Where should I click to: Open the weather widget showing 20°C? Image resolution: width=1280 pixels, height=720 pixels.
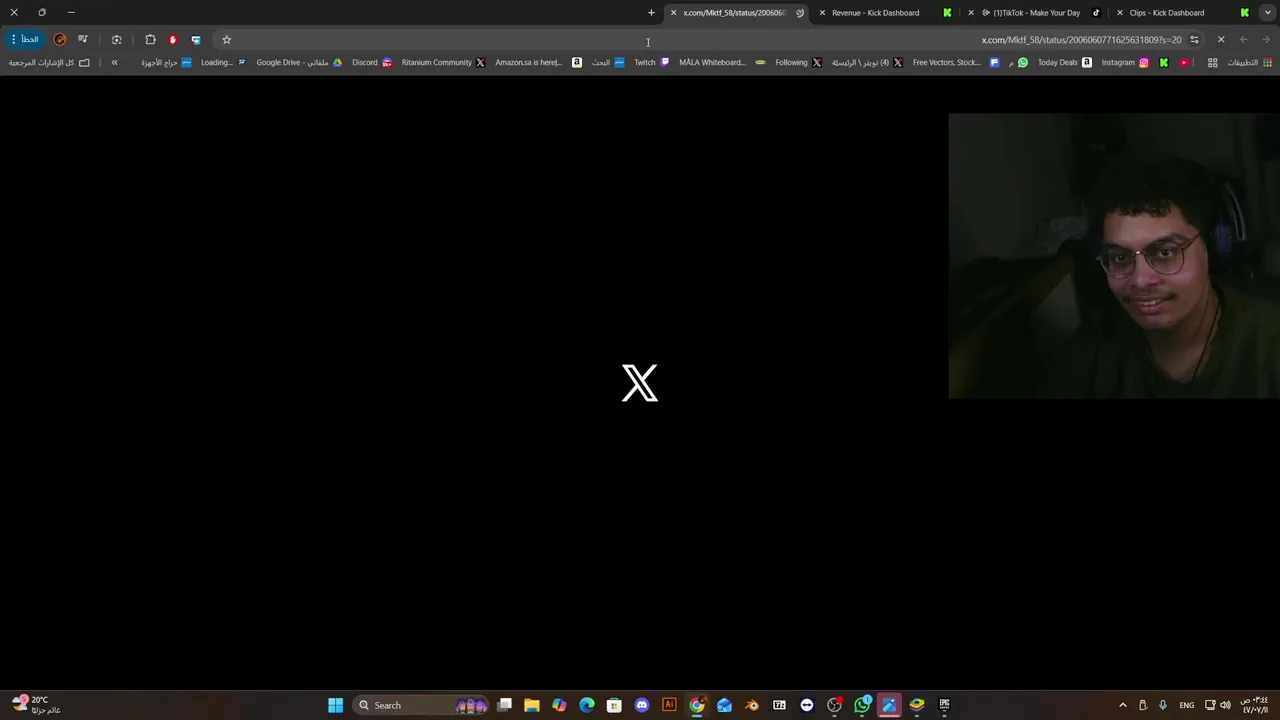coord(35,705)
